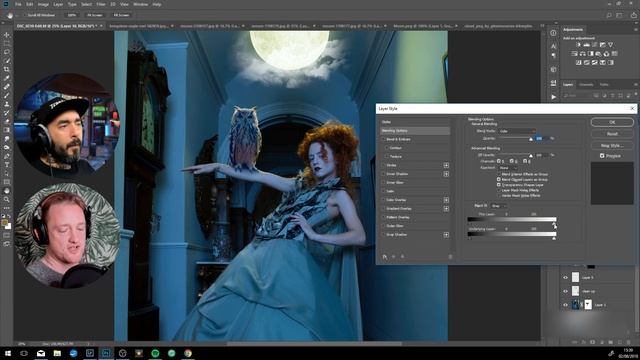The width and height of the screenshot is (640, 360).
Task: Select the Hand tool in toolbar
Action: tap(7, 191)
